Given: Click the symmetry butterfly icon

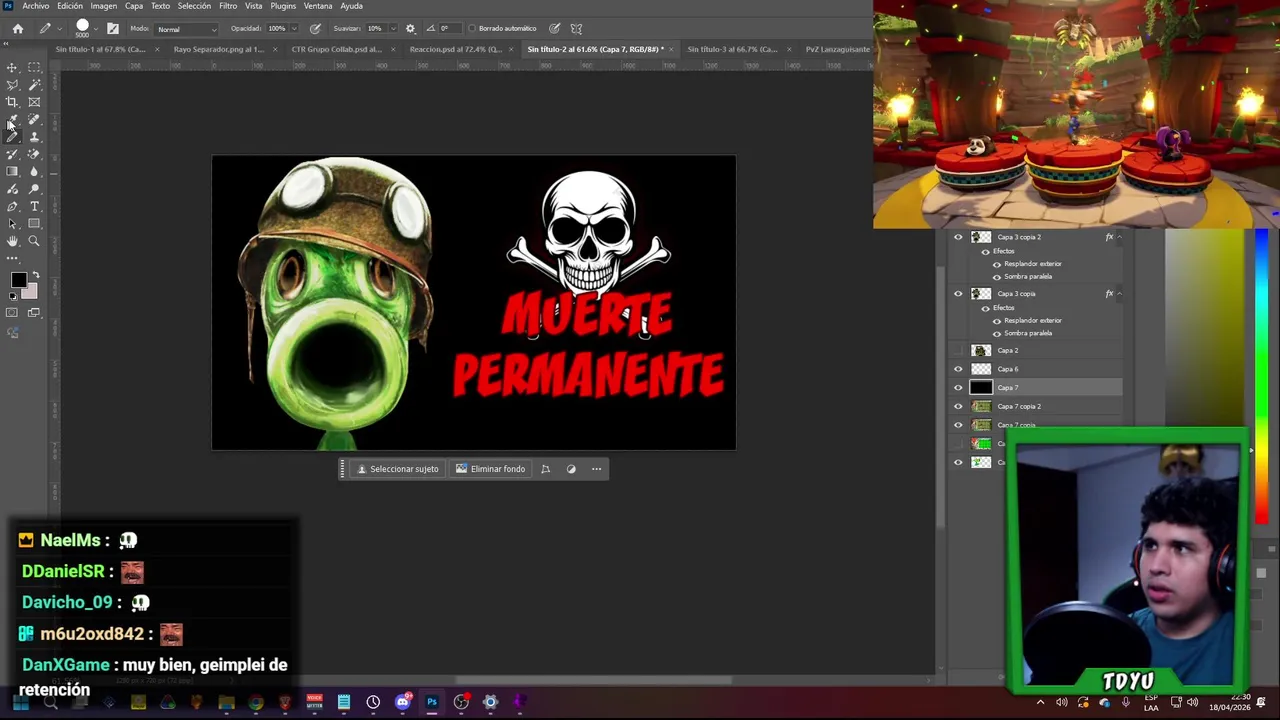Looking at the screenshot, I should tap(576, 28).
